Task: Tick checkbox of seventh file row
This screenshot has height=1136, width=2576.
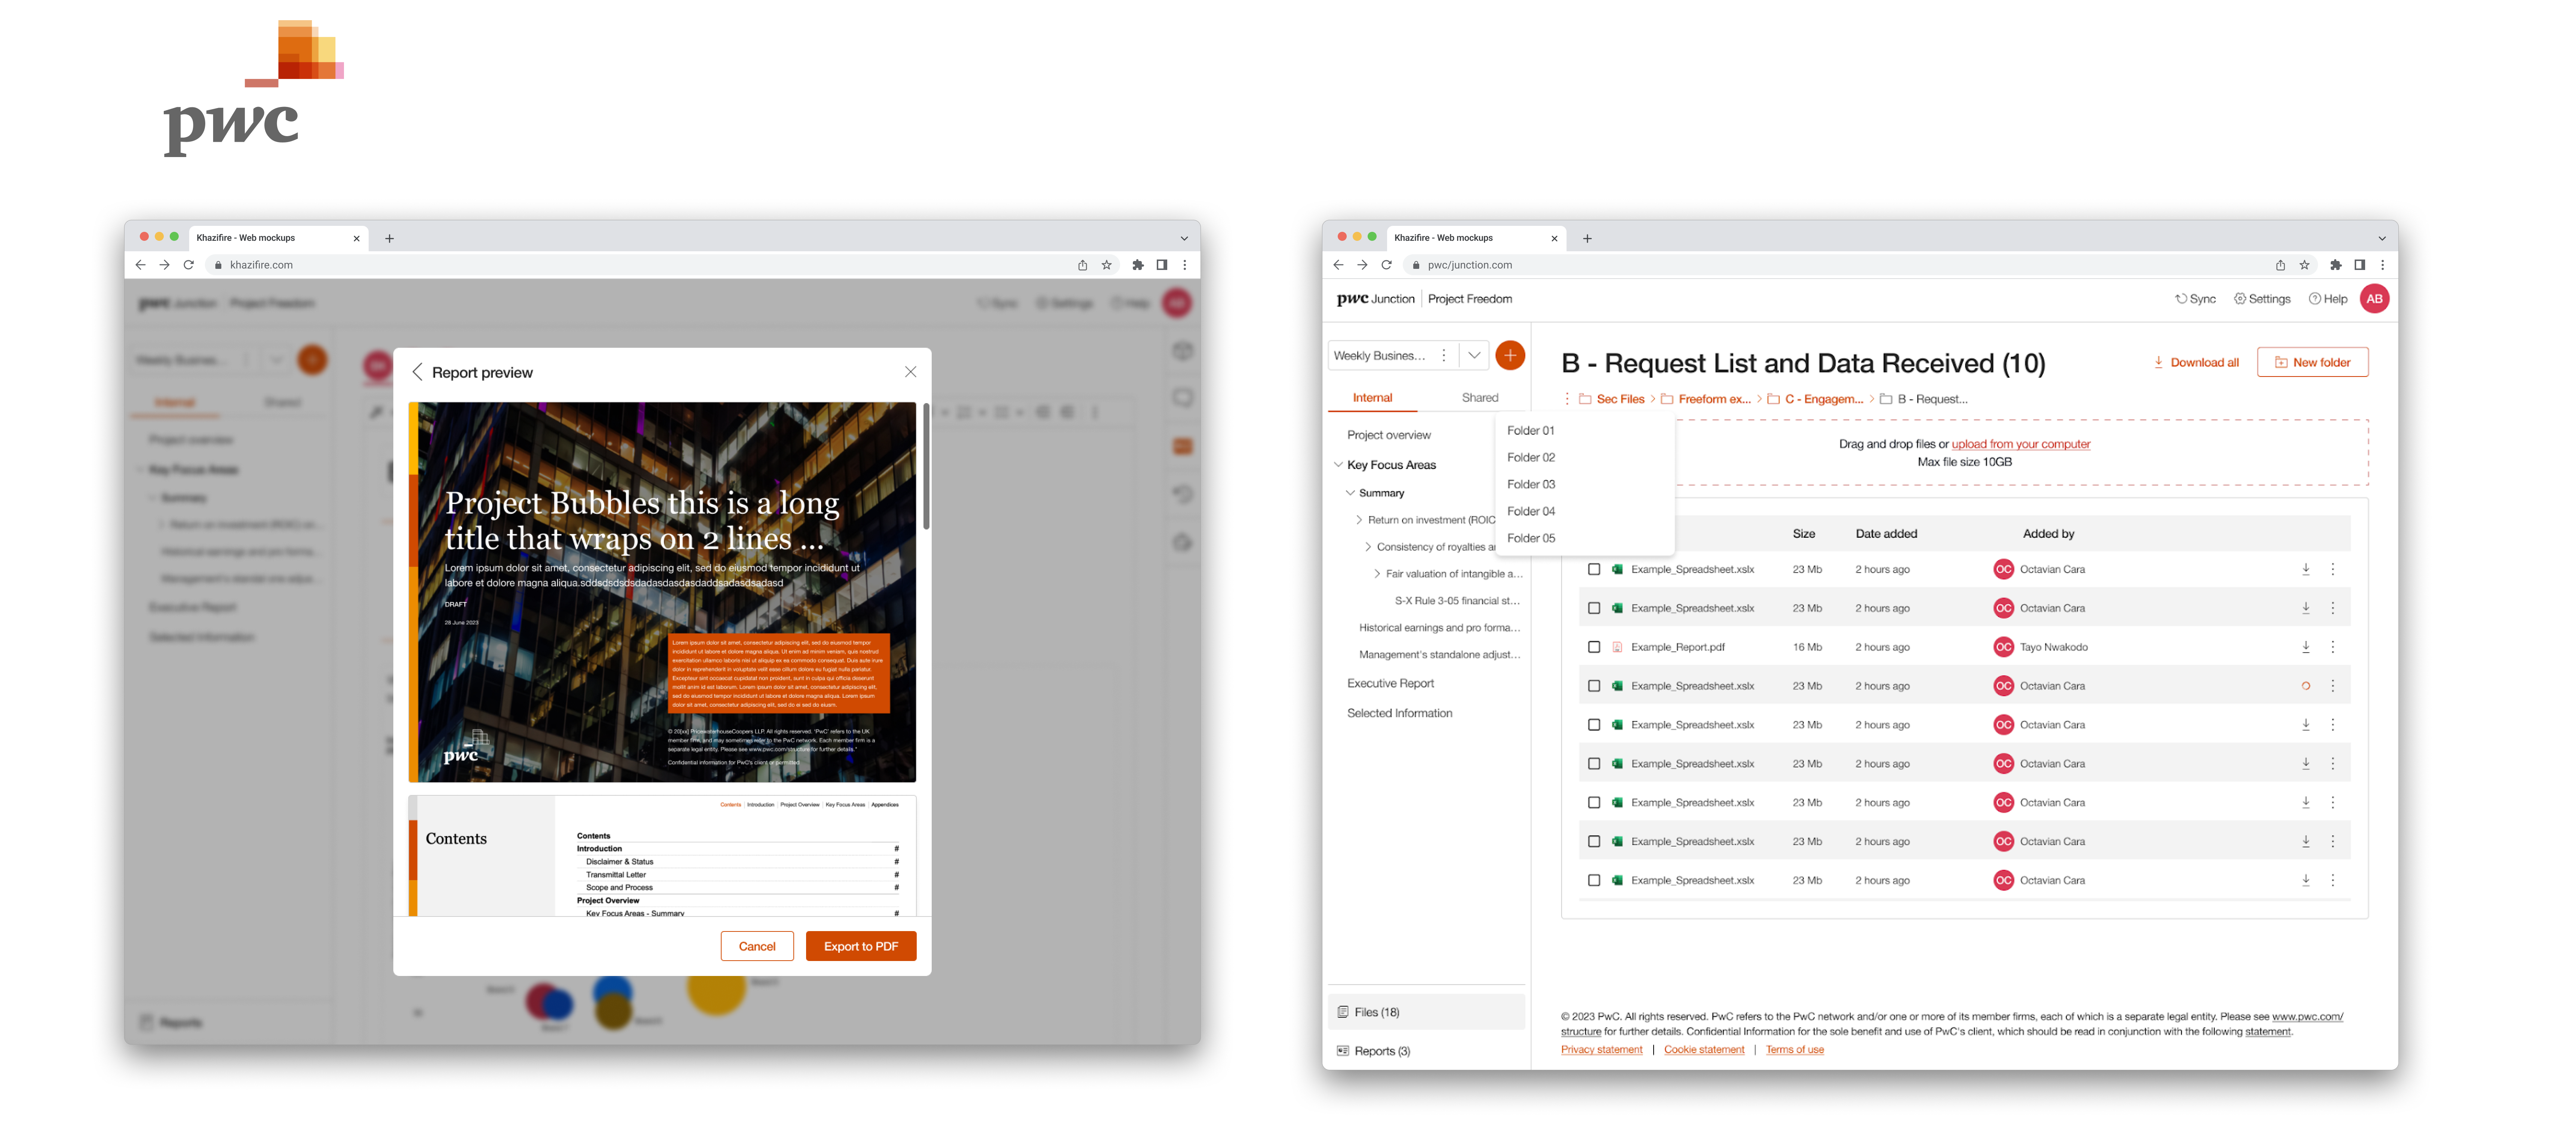Action: 1594,803
